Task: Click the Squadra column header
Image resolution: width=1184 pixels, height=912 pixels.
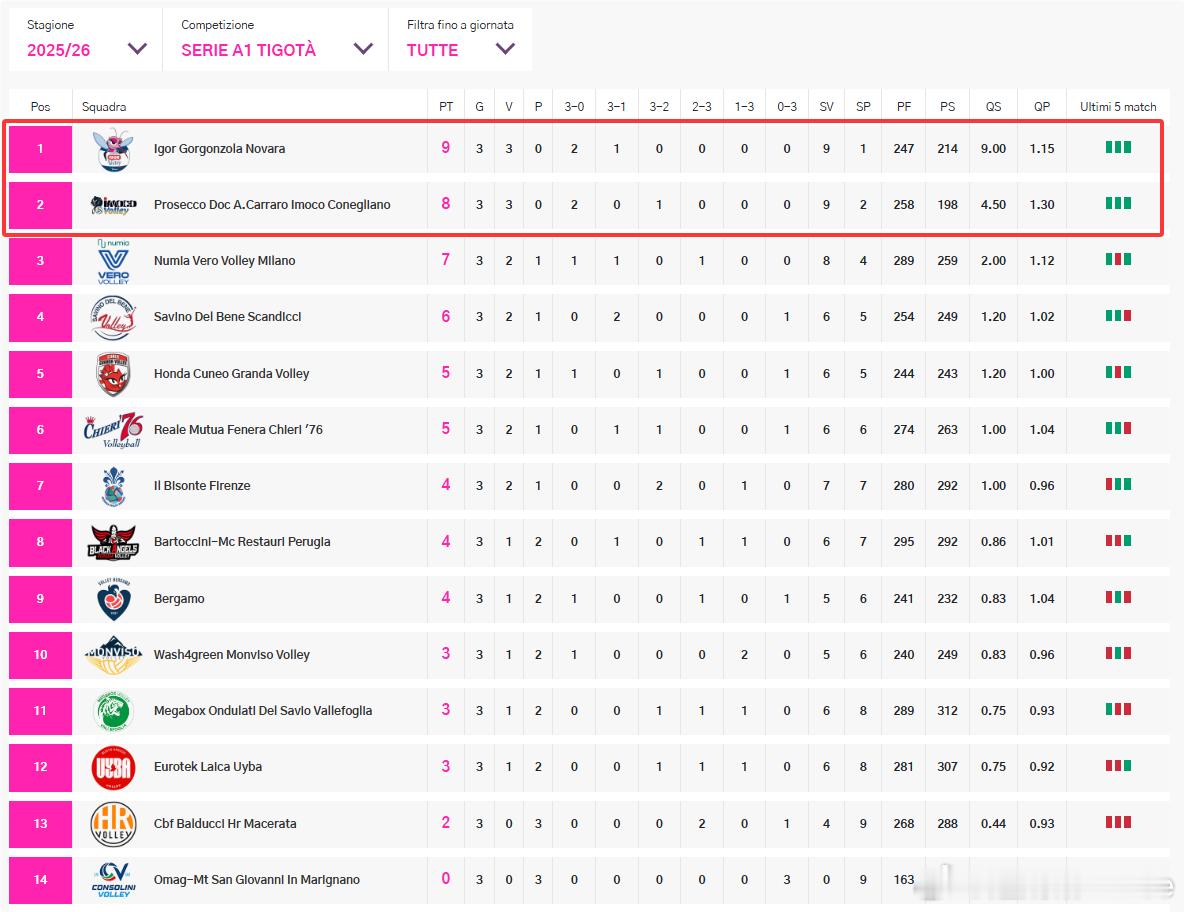Action: (103, 106)
